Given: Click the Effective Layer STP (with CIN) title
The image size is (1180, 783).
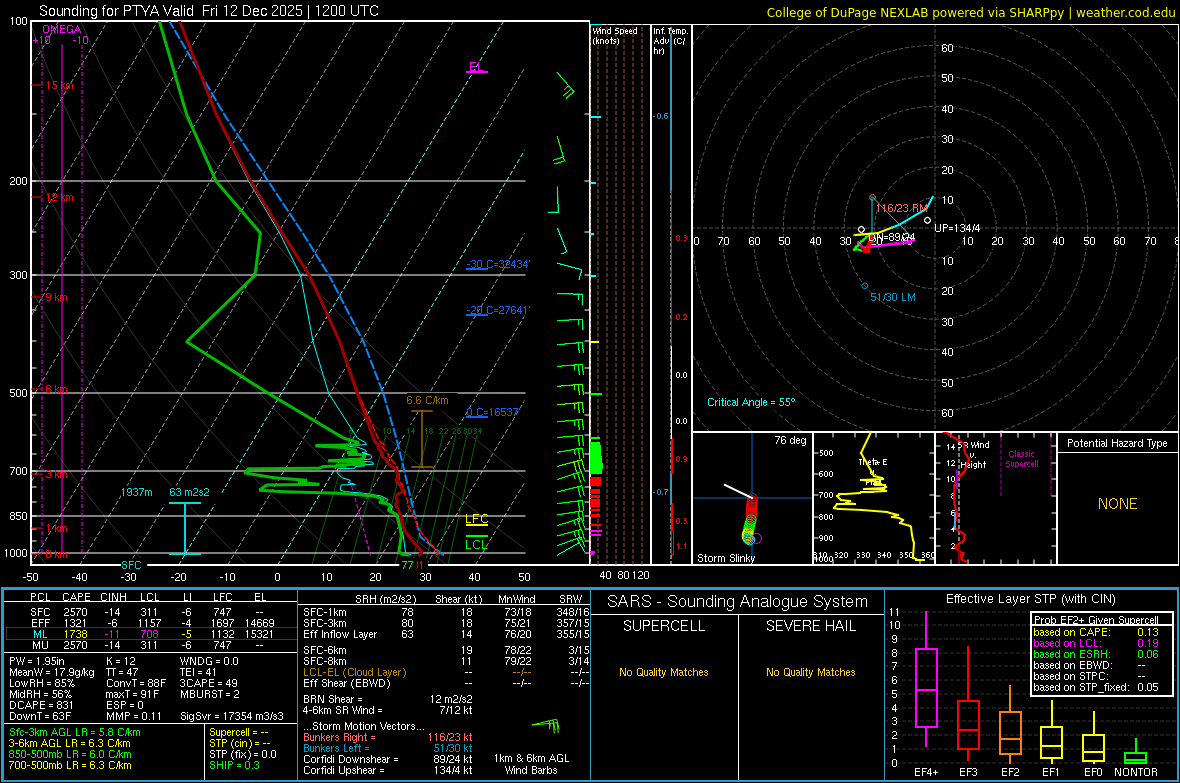Looking at the screenshot, I should (1030, 599).
